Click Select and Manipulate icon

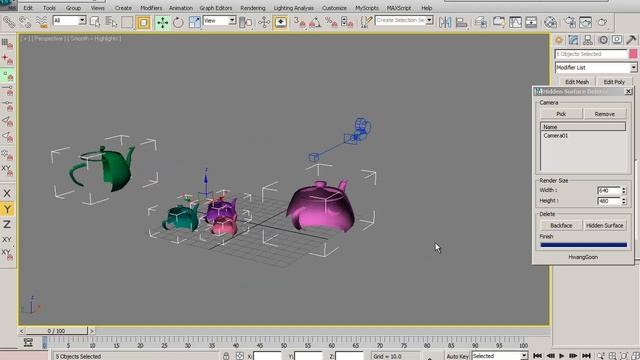tap(264, 22)
